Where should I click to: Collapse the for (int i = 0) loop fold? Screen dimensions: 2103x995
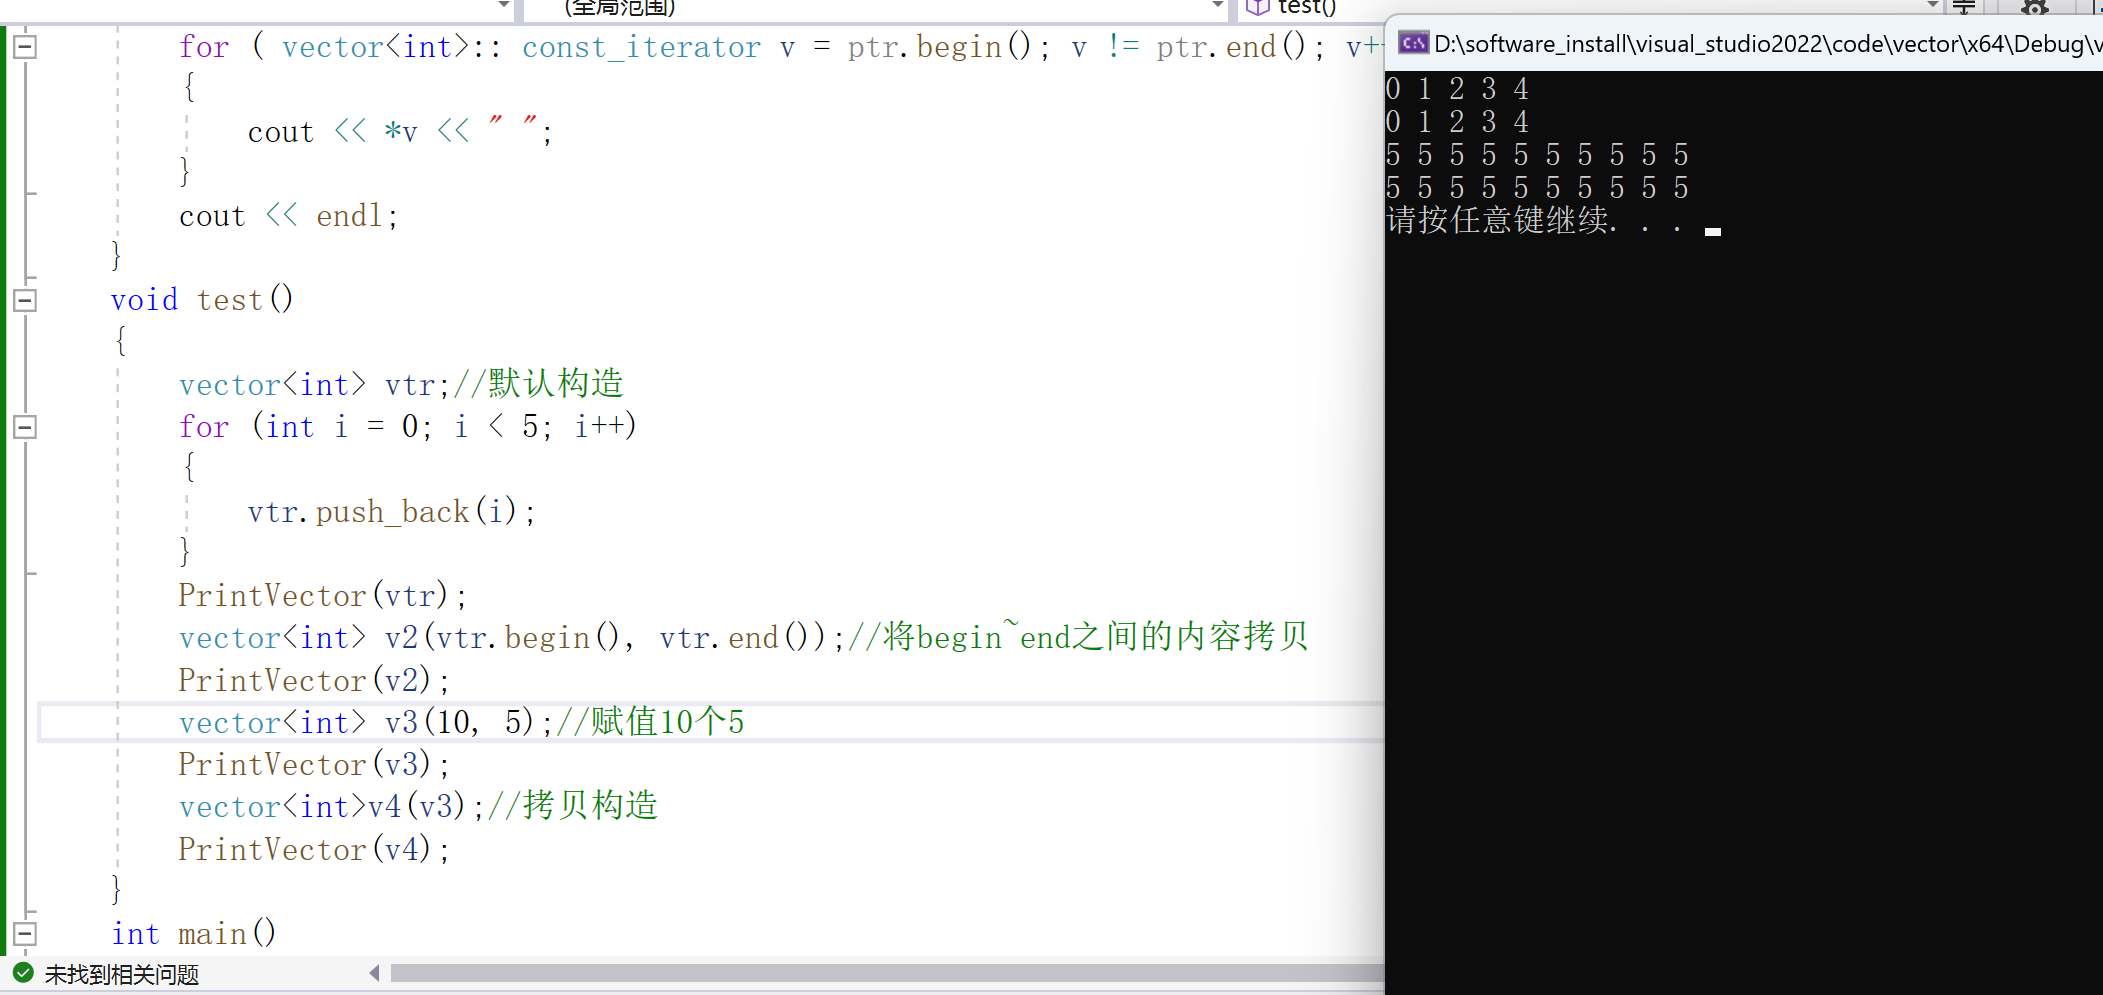(x=25, y=427)
